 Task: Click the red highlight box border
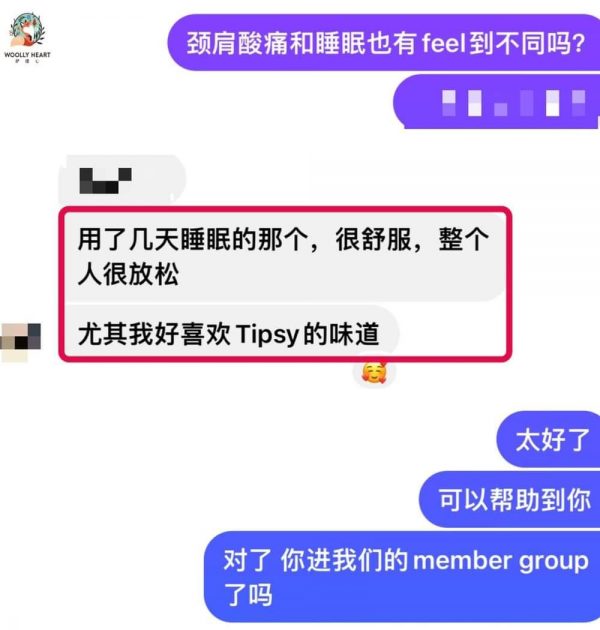pos(285,209)
